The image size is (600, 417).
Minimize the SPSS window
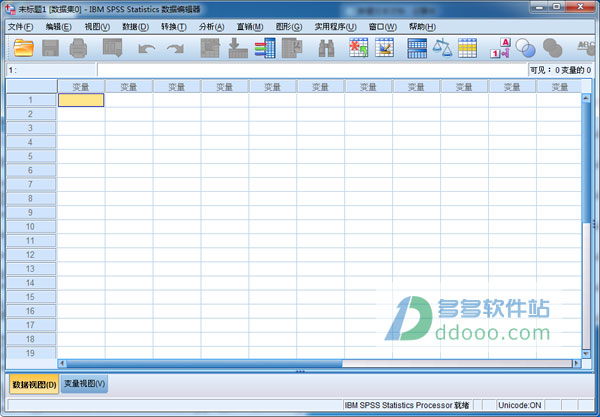coord(540,7)
